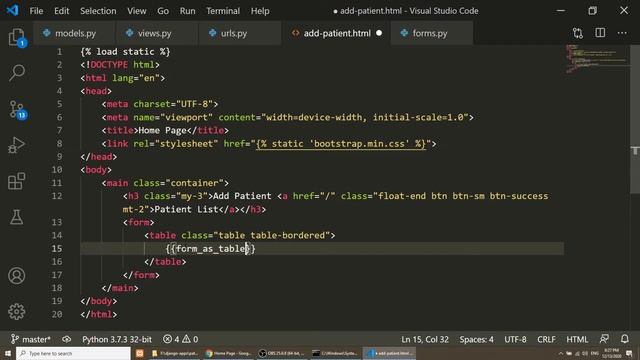The width and height of the screenshot is (640, 360).
Task: Click Ln 15, Col 32 cursor position
Action: pyautogui.click(x=424, y=339)
